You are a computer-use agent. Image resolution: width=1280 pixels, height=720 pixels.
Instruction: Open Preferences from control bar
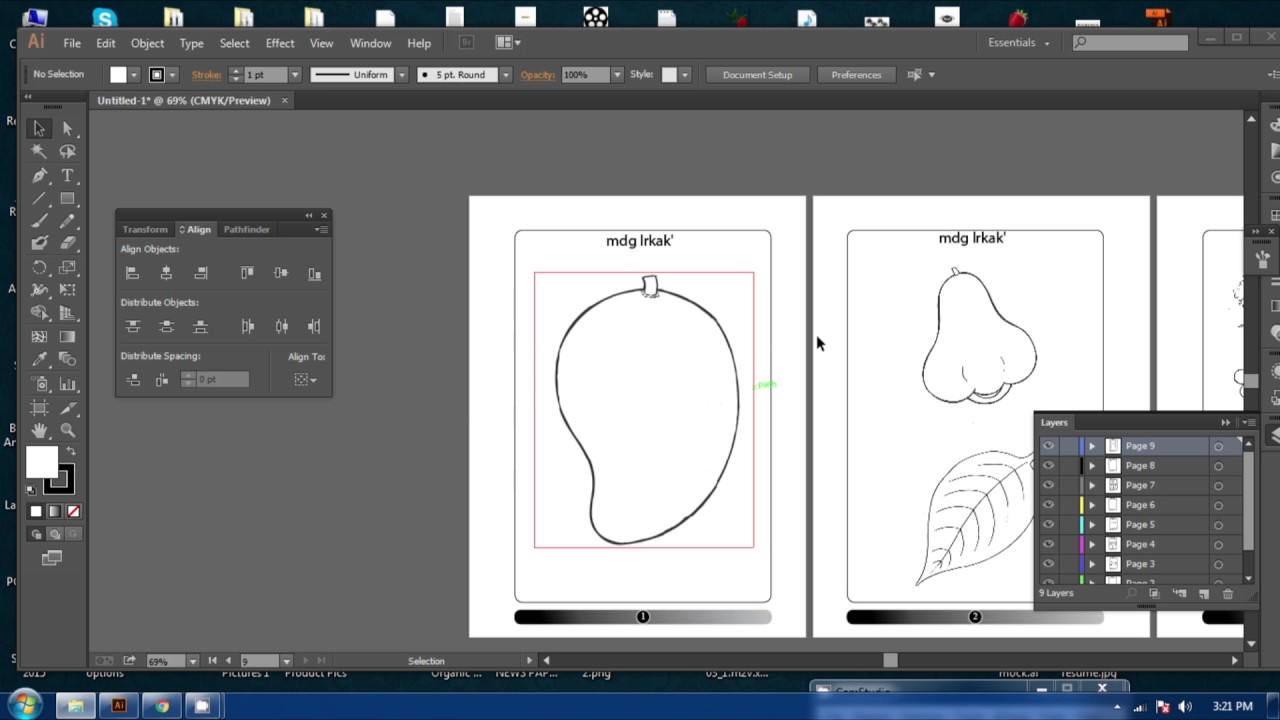tap(856, 75)
